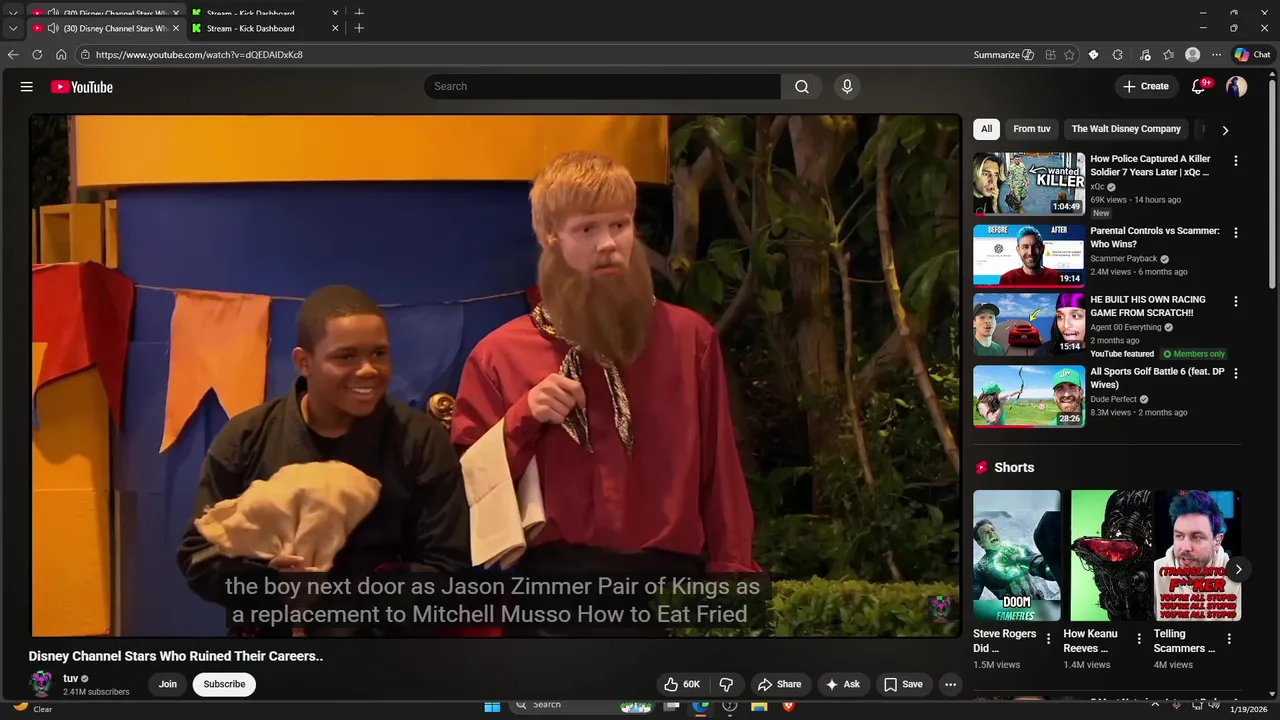1280x720 pixels.
Task: Open the YouTube account avatar menu
Action: (x=1237, y=87)
